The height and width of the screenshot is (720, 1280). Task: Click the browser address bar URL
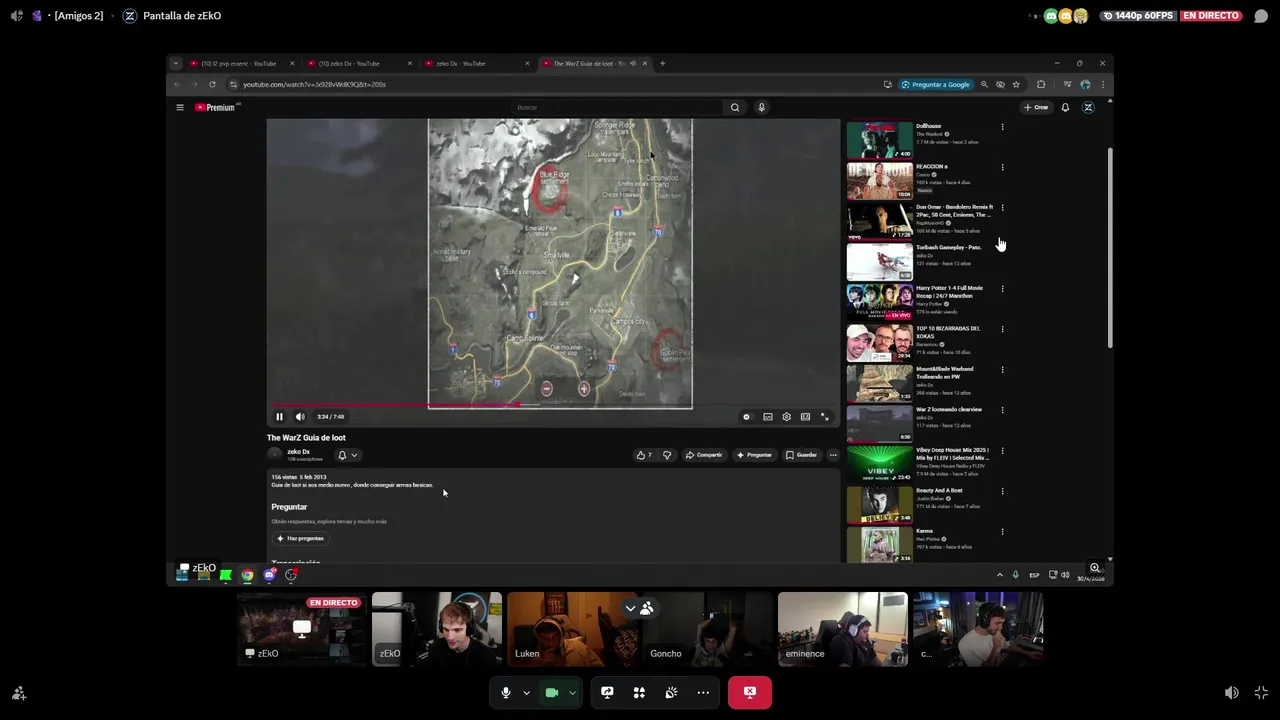click(314, 84)
